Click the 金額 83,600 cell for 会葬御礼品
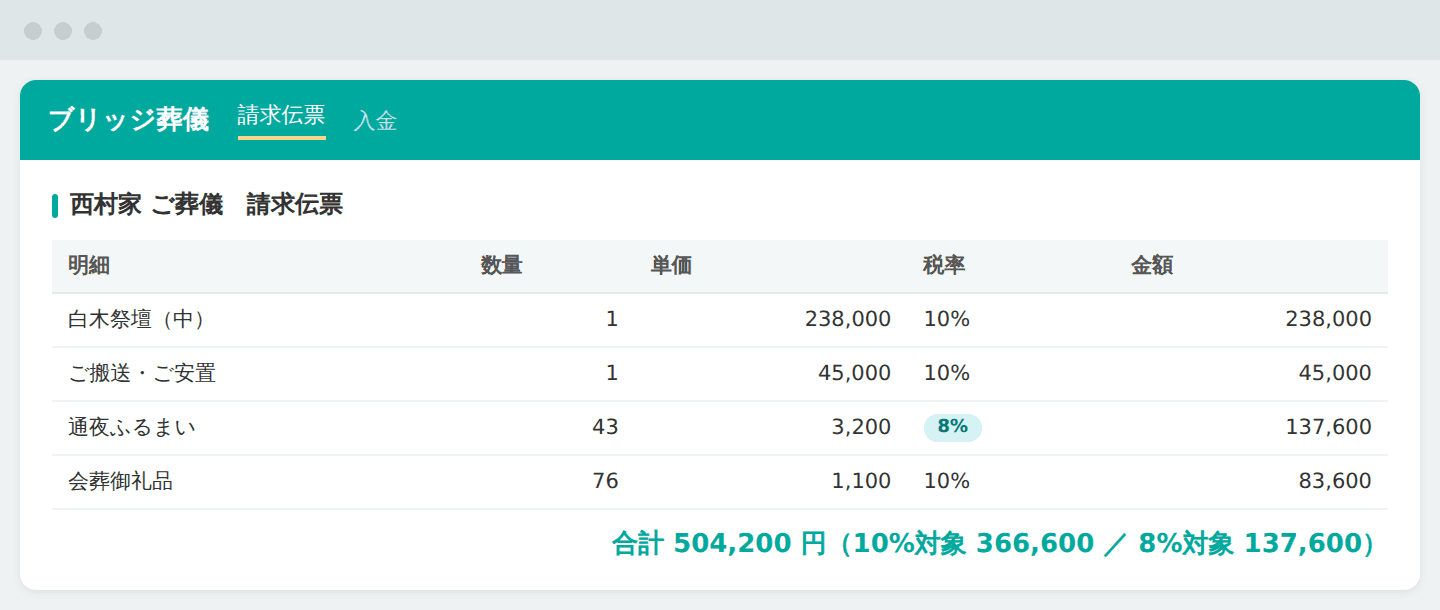This screenshot has height=610, width=1440. coord(1335,482)
